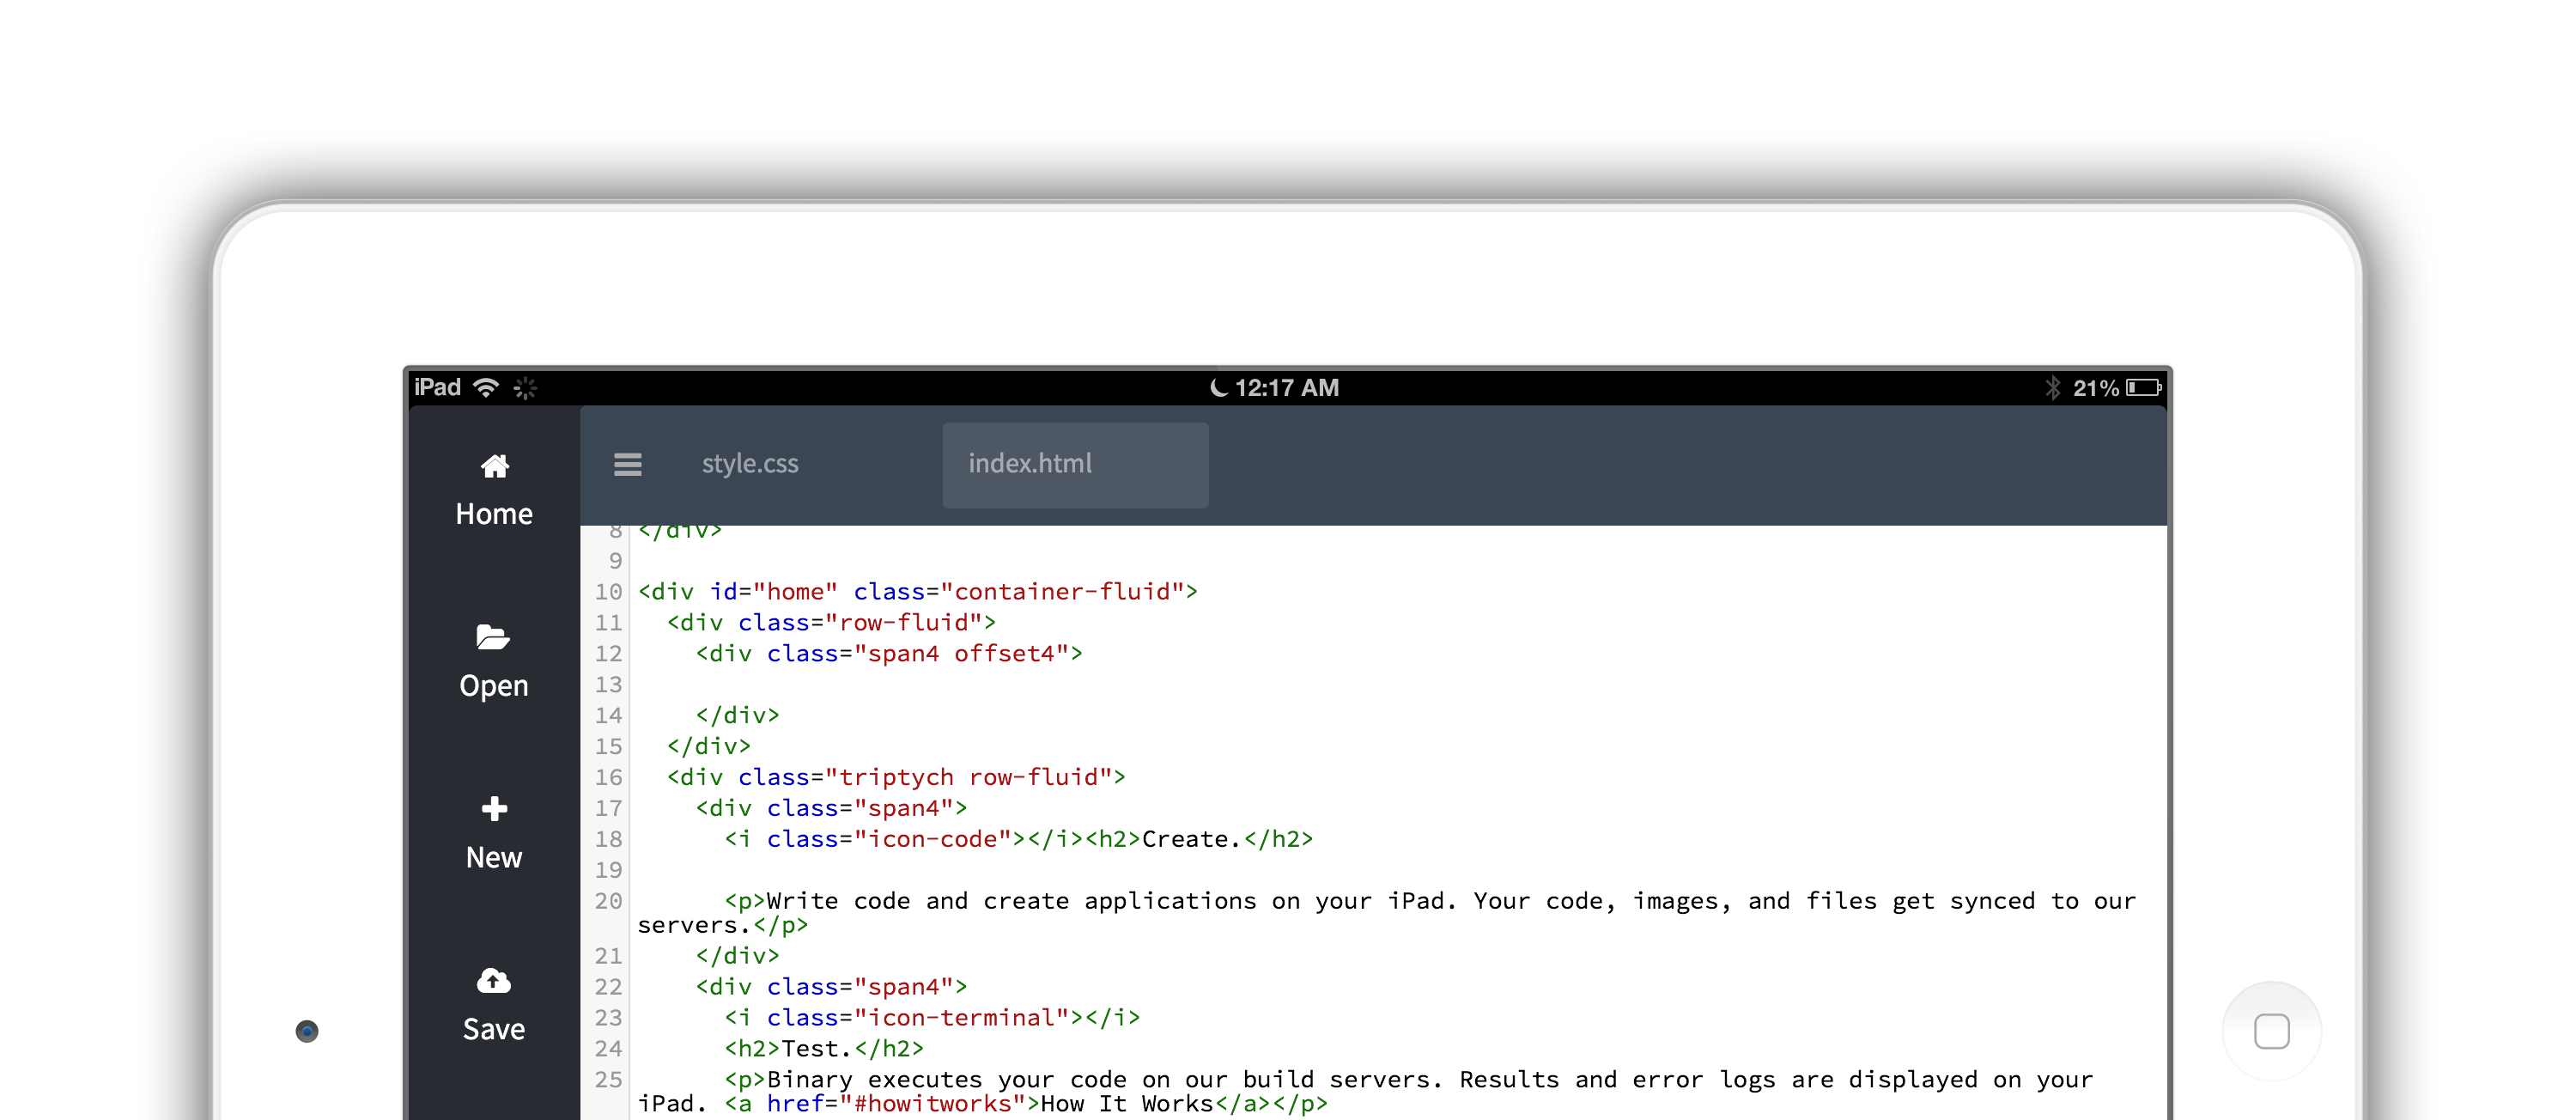
Task: Click the closing </div> on line 21
Action: 738,957
